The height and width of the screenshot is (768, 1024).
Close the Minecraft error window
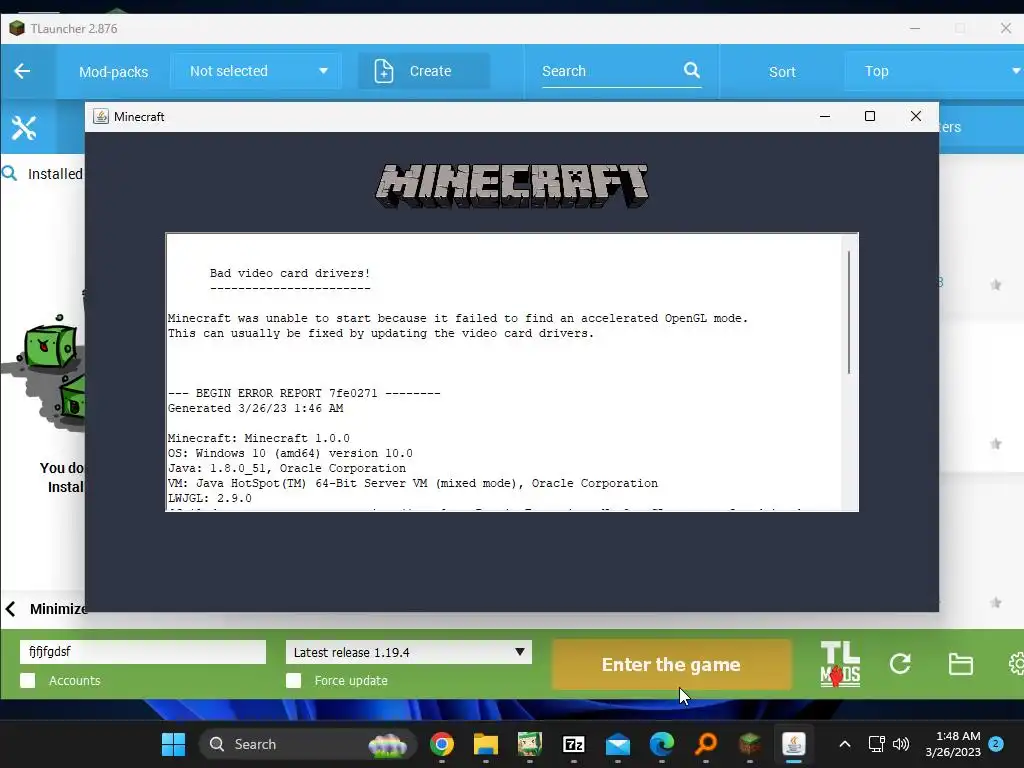916,116
